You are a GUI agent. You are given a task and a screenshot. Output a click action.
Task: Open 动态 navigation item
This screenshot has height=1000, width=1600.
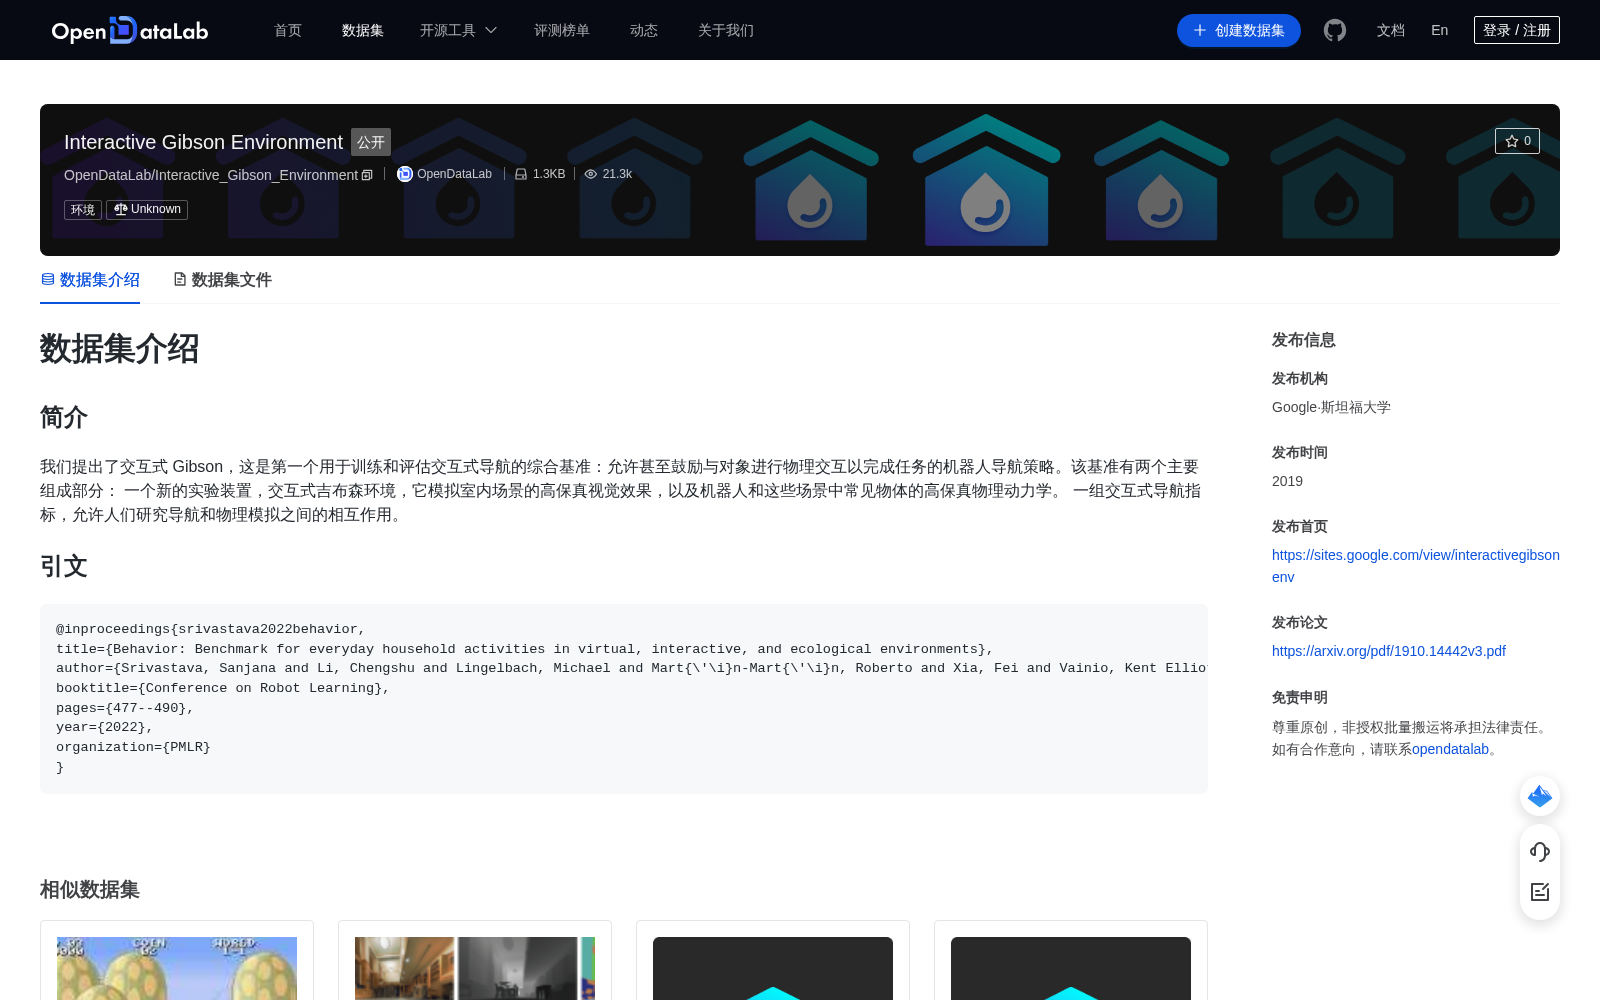[x=644, y=30]
